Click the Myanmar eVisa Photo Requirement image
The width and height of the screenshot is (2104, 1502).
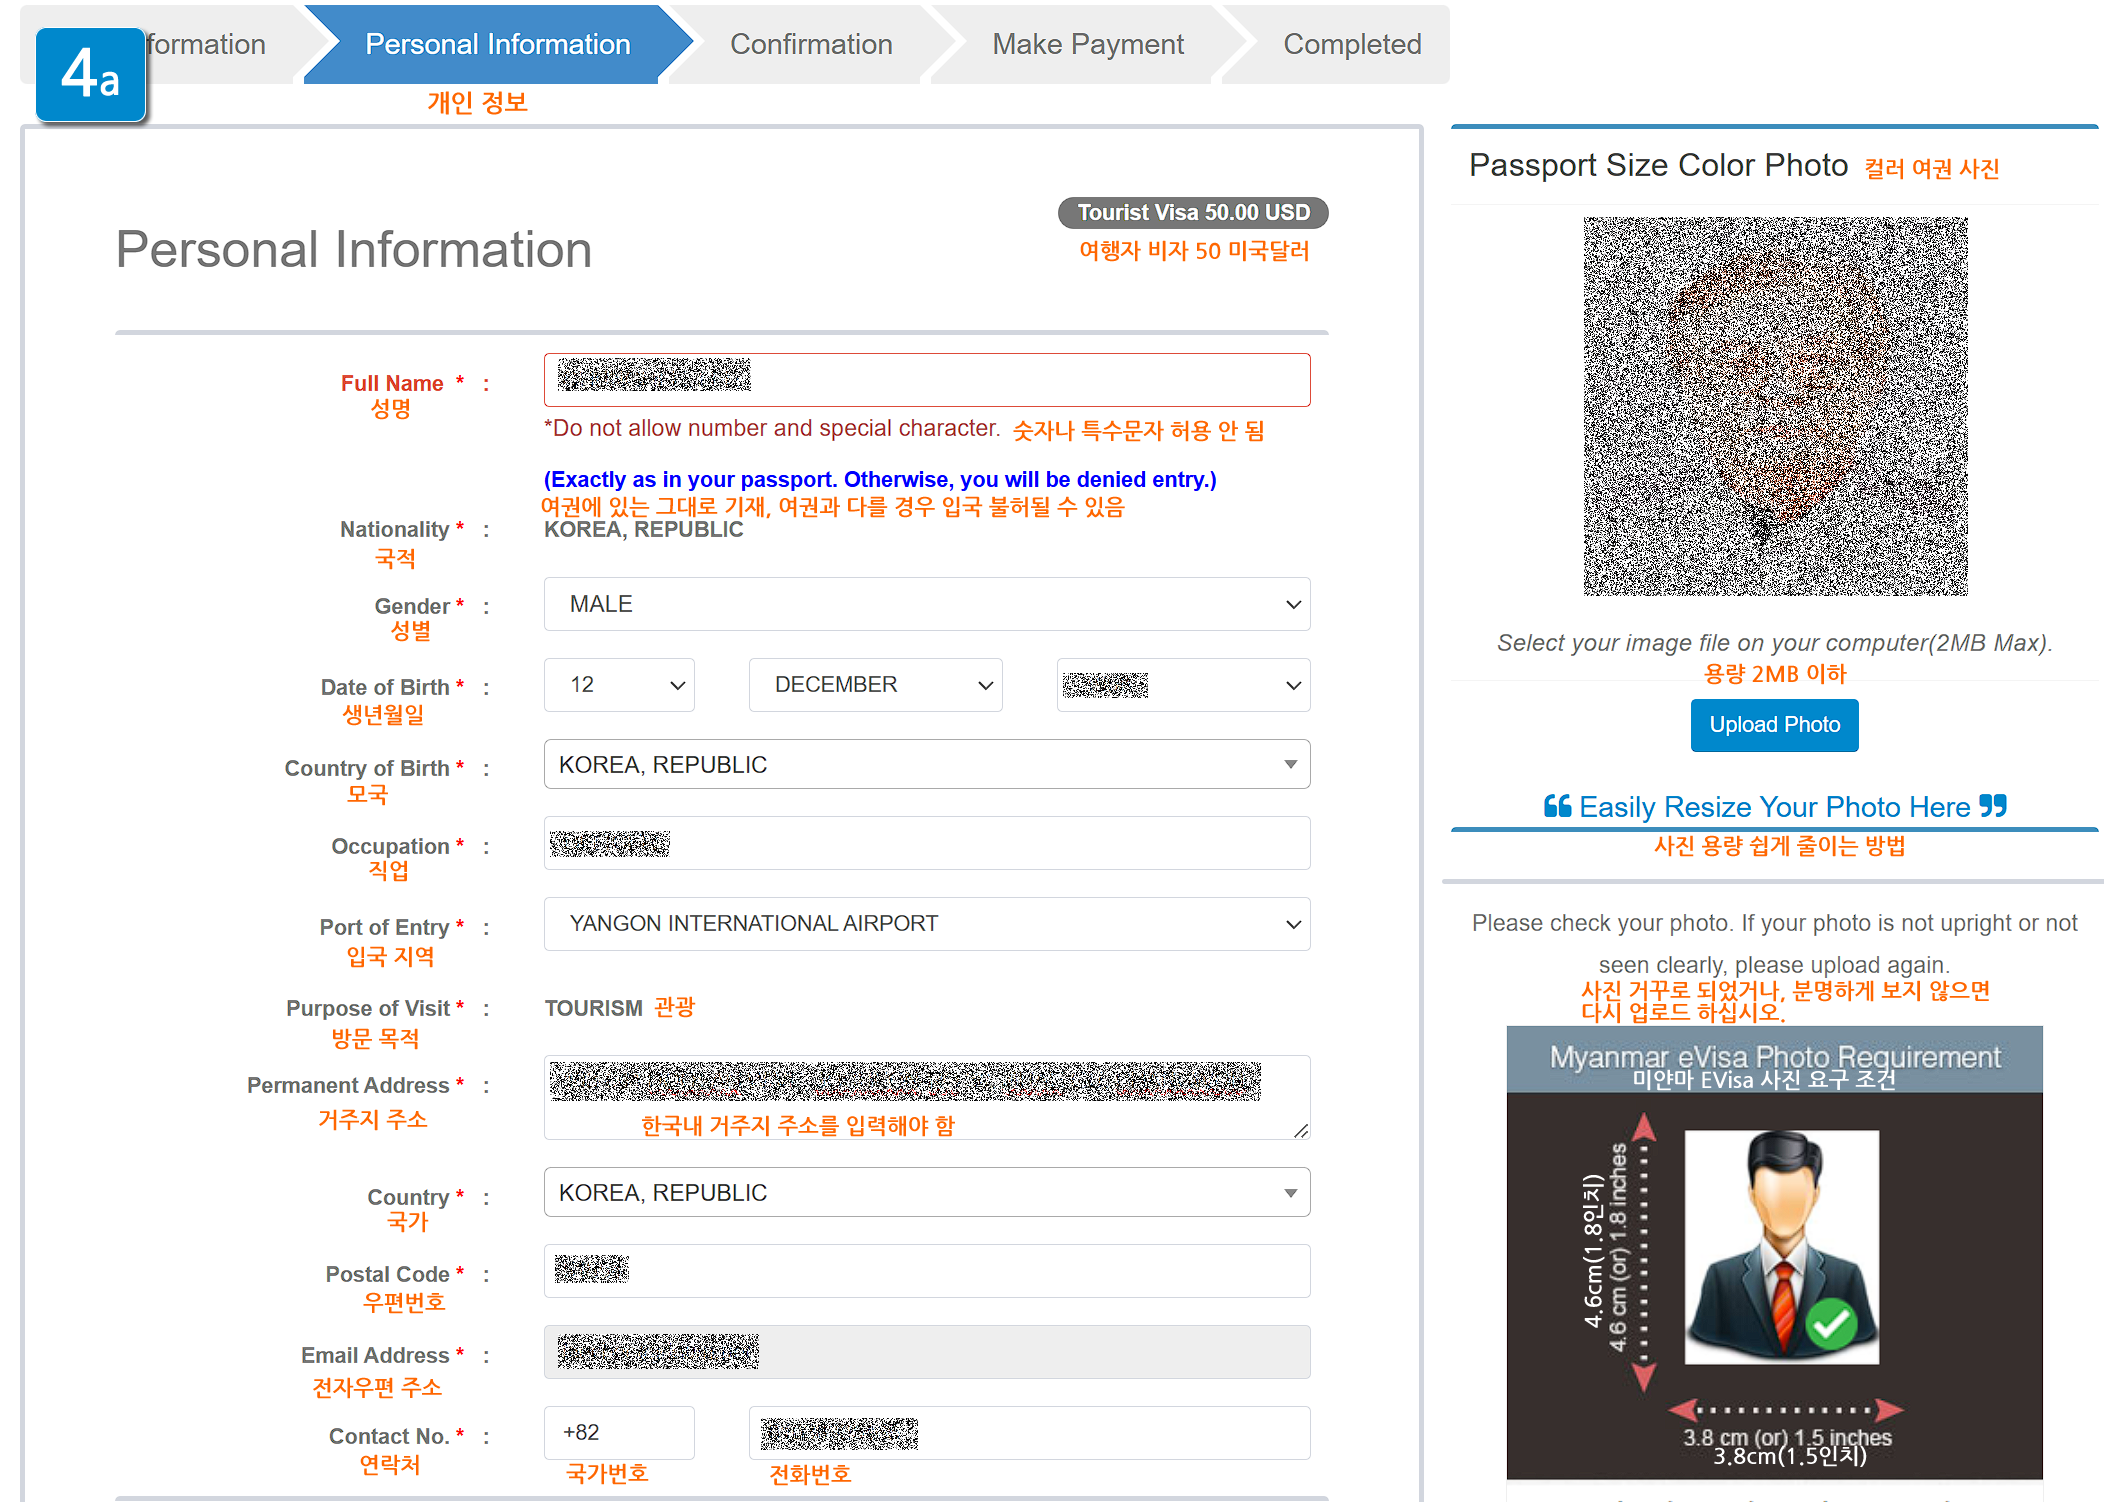click(1774, 1252)
